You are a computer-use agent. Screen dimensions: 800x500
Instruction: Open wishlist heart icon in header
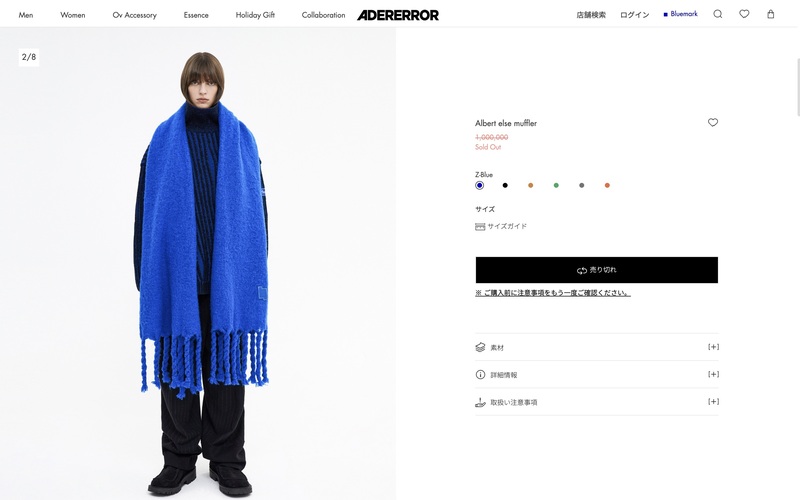[744, 14]
